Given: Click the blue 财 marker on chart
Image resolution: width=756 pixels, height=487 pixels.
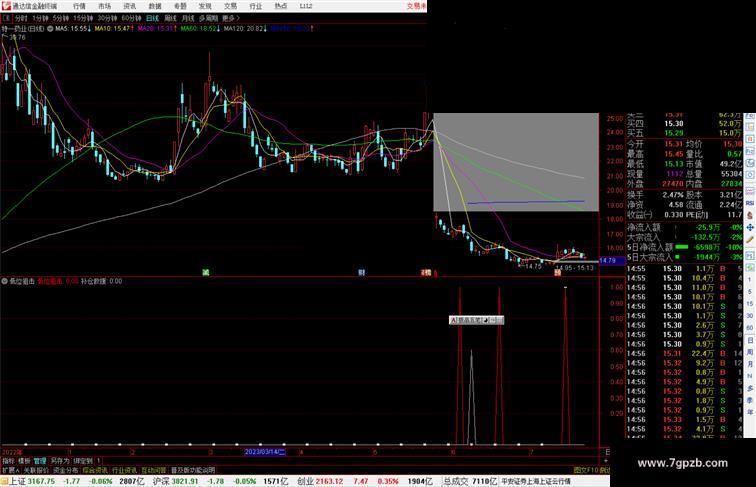Looking at the screenshot, I should click(x=362, y=272).
